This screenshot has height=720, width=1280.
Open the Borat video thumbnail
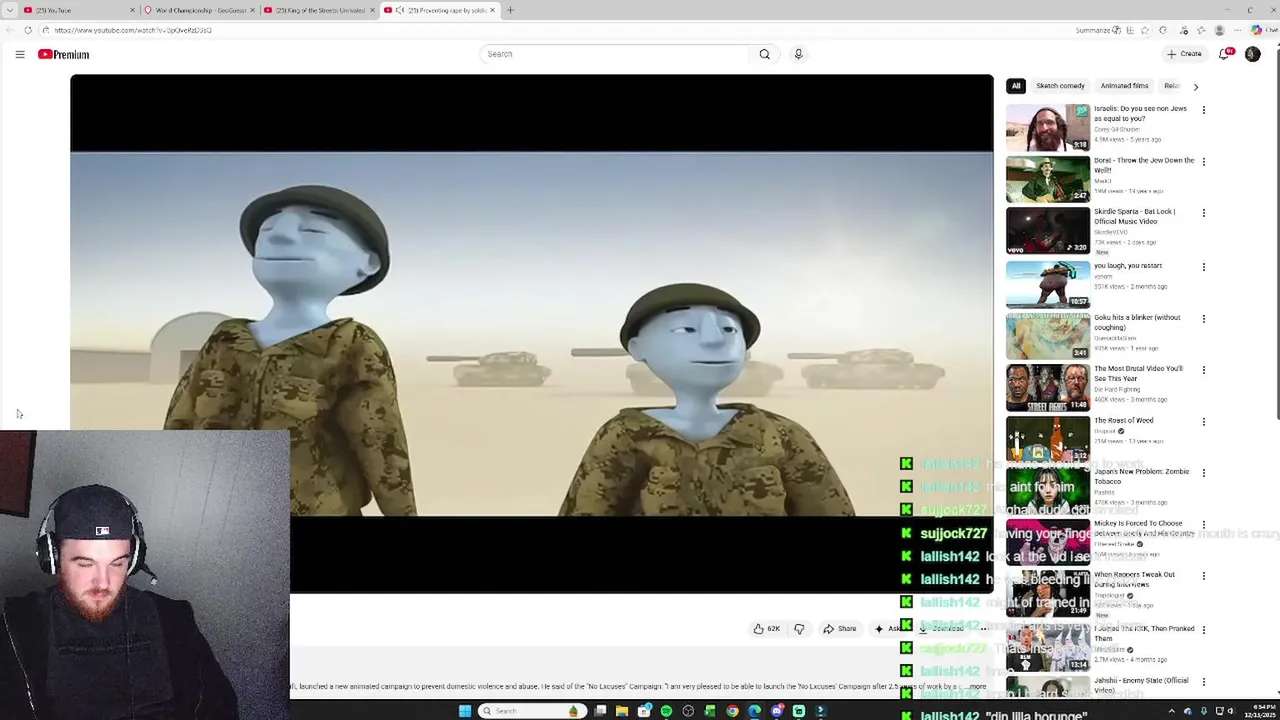point(1048,179)
